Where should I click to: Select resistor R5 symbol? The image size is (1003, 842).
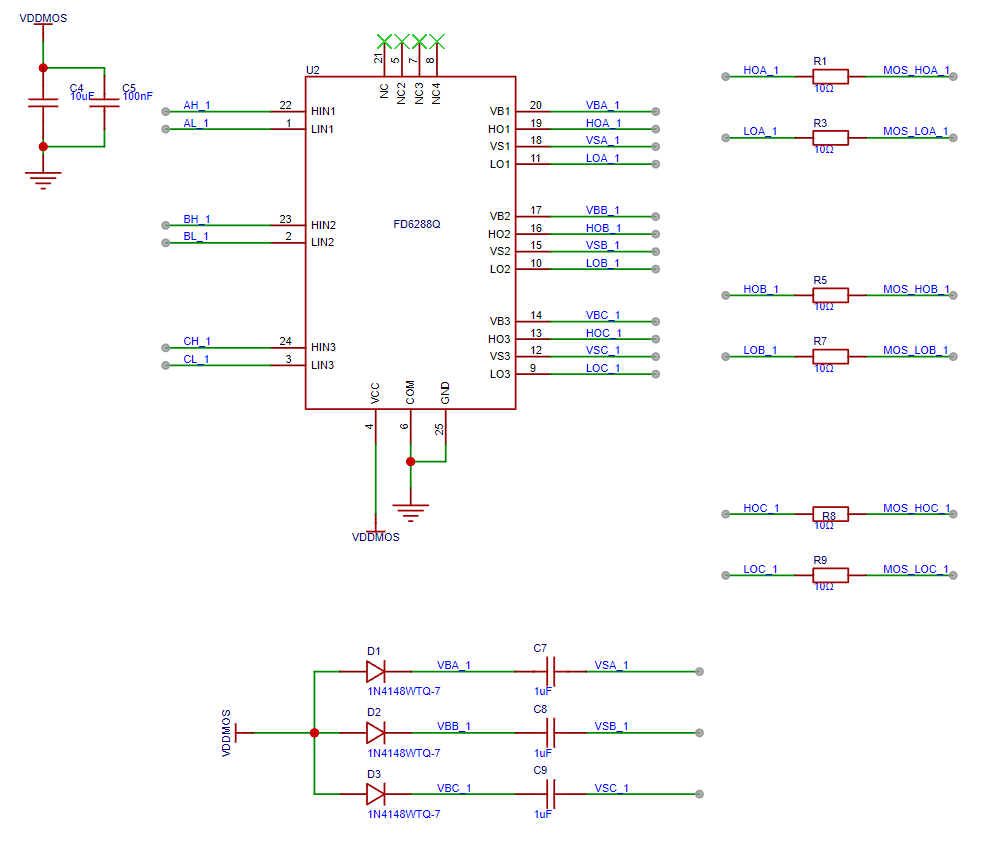tap(830, 295)
